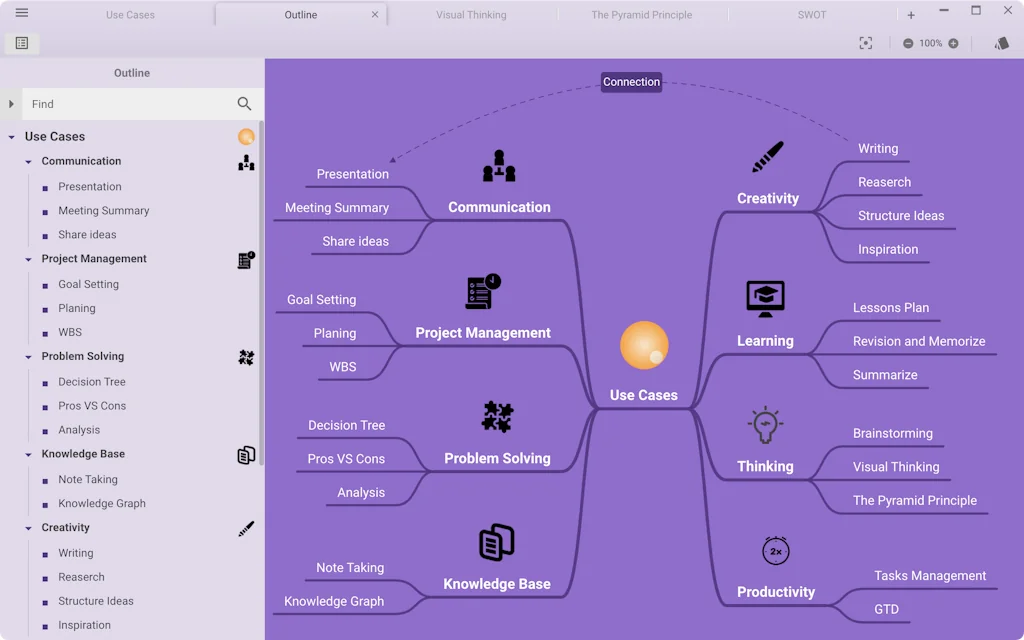Screen dimensions: 1024x640
Task: Open the Outline panel icon
Action: pos(21,43)
